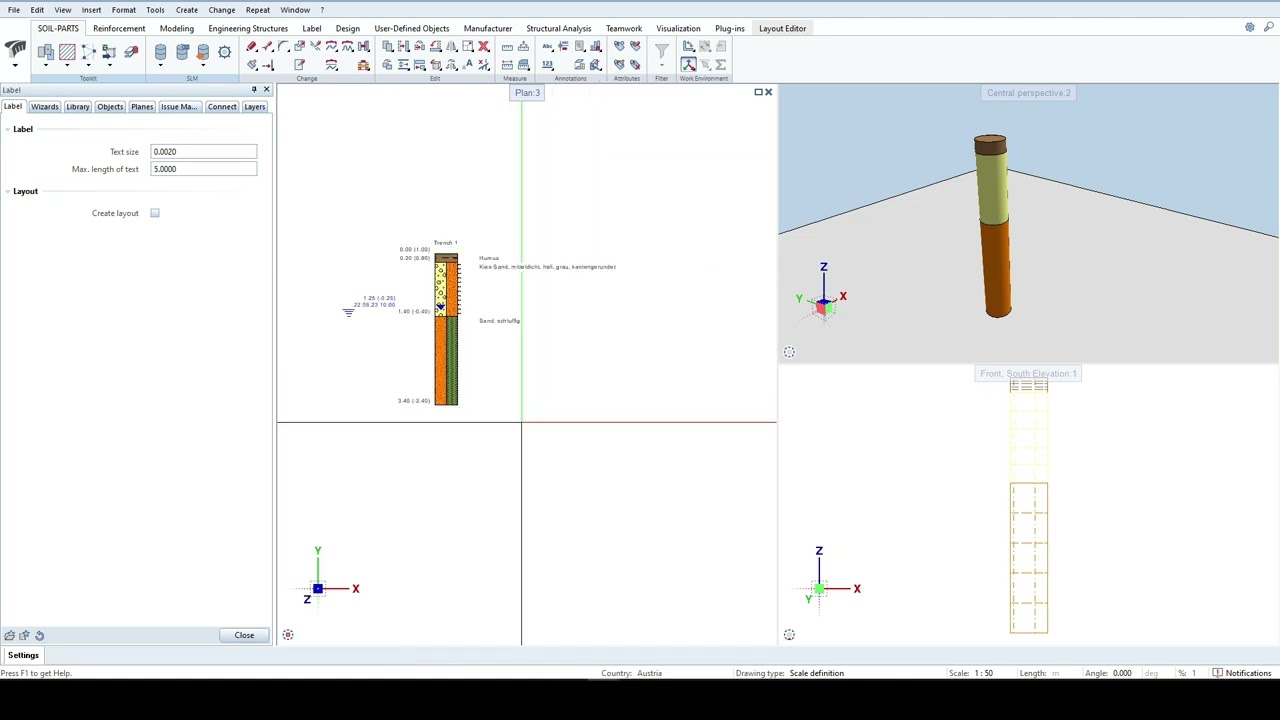
Task: Click the ruler measure icon
Action: click(x=507, y=47)
